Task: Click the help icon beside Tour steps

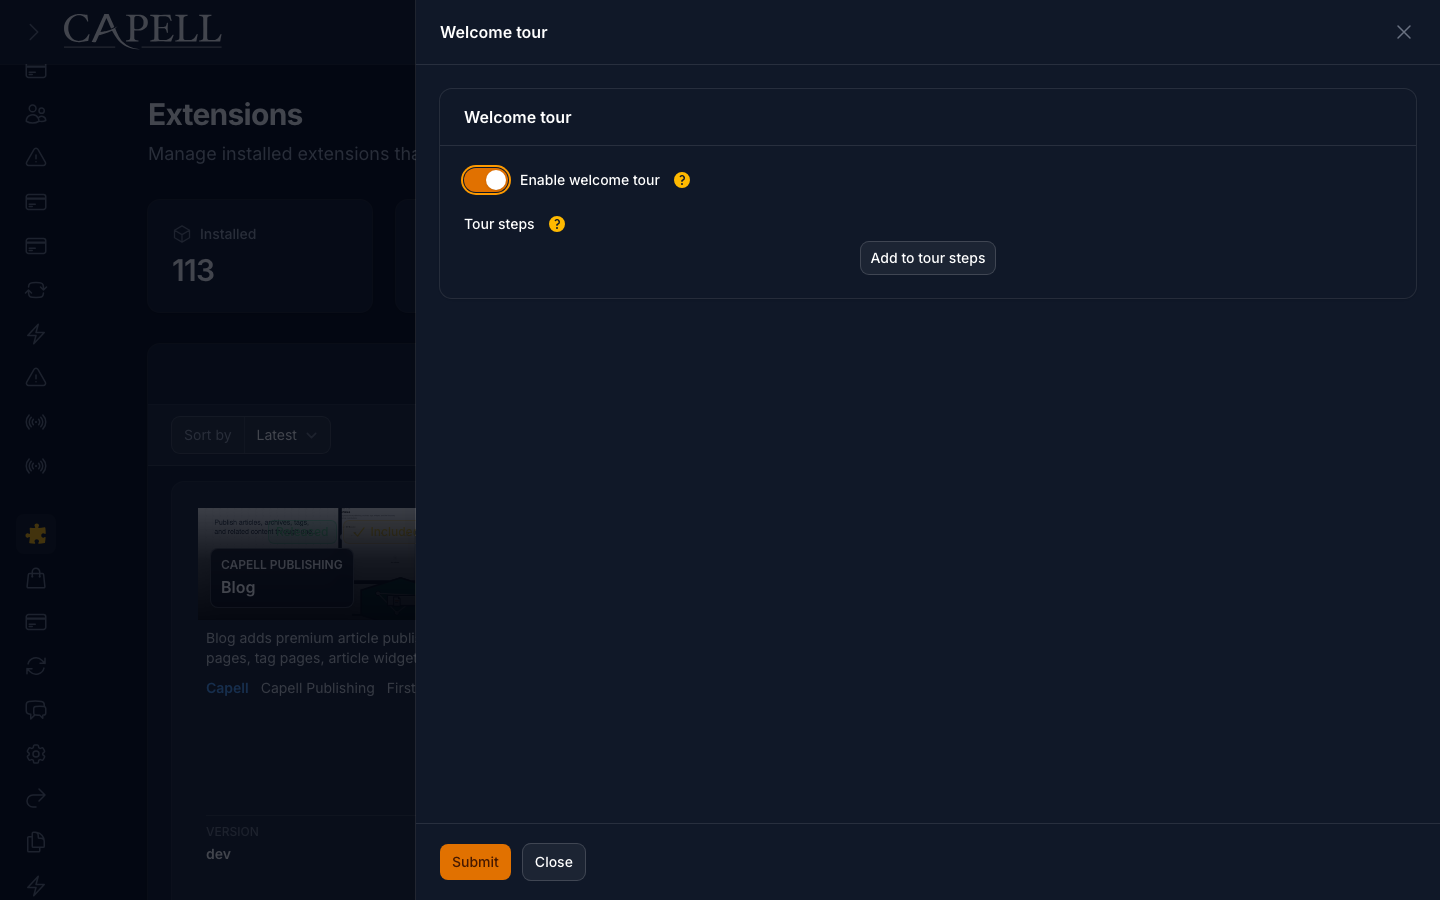Action: point(557,224)
